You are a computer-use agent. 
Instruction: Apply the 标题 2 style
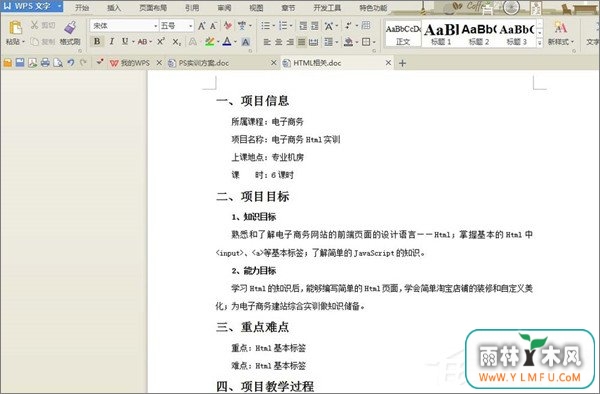pyautogui.click(x=479, y=34)
